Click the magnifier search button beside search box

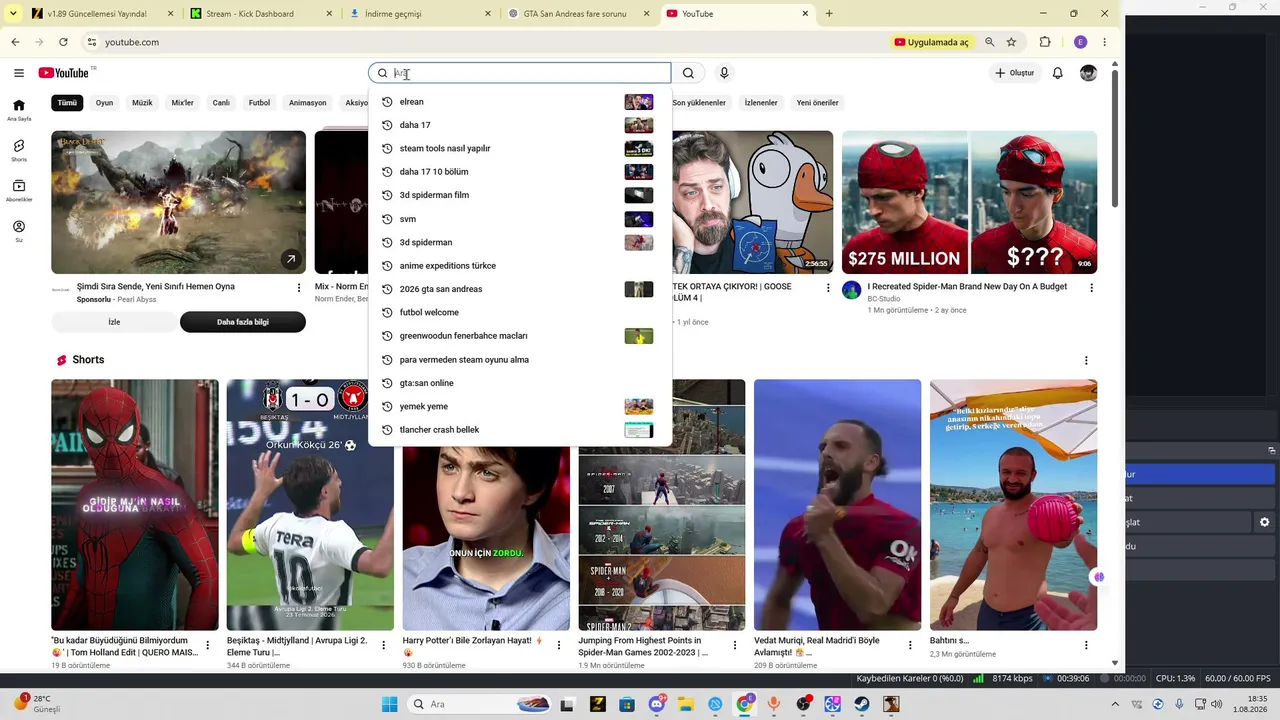tap(688, 73)
